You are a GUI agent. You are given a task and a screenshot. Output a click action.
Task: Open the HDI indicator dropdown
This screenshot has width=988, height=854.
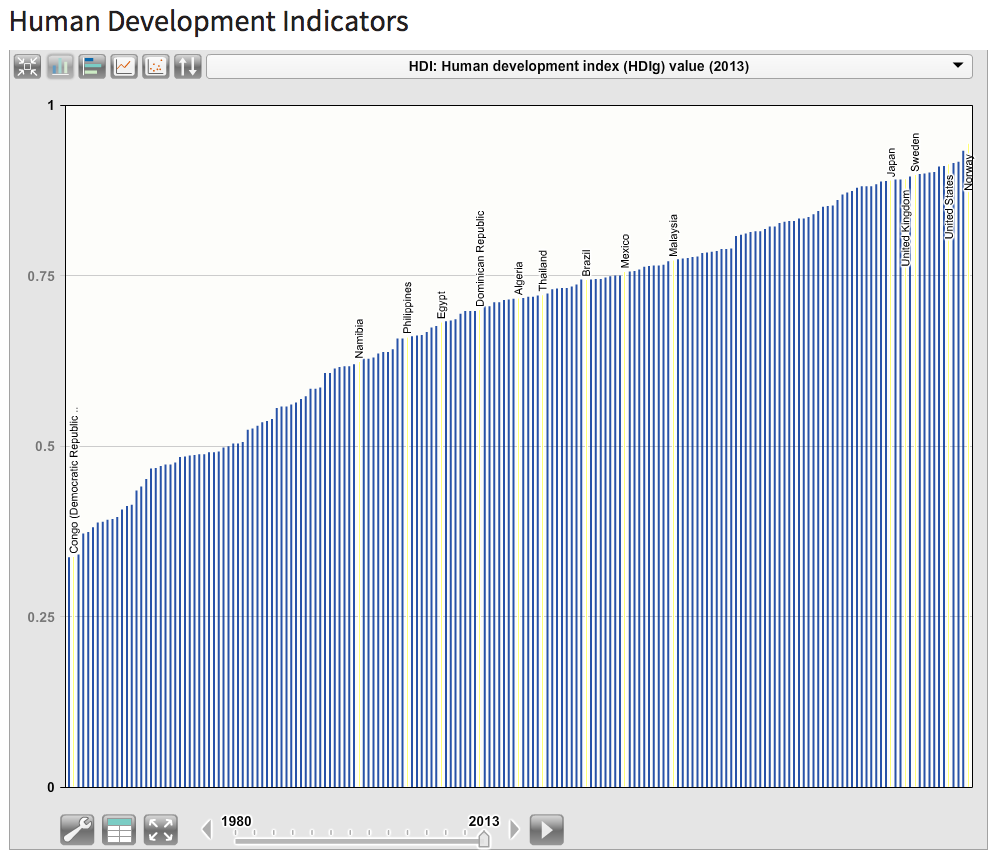pyautogui.click(x=588, y=66)
